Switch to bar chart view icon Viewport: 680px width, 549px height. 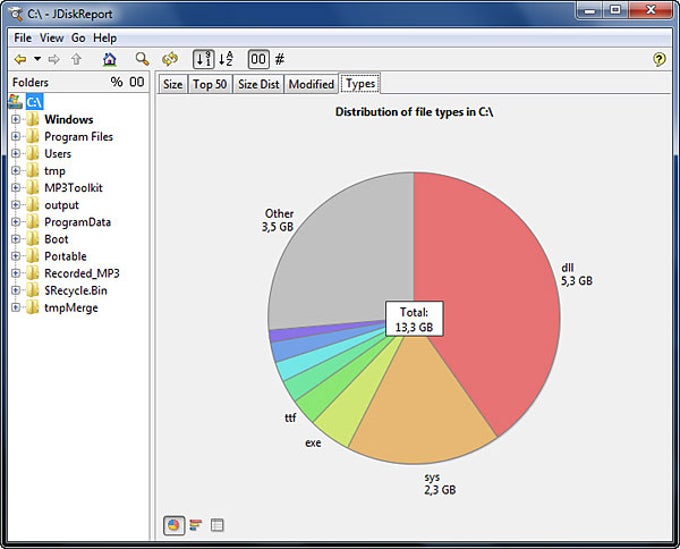(196, 526)
